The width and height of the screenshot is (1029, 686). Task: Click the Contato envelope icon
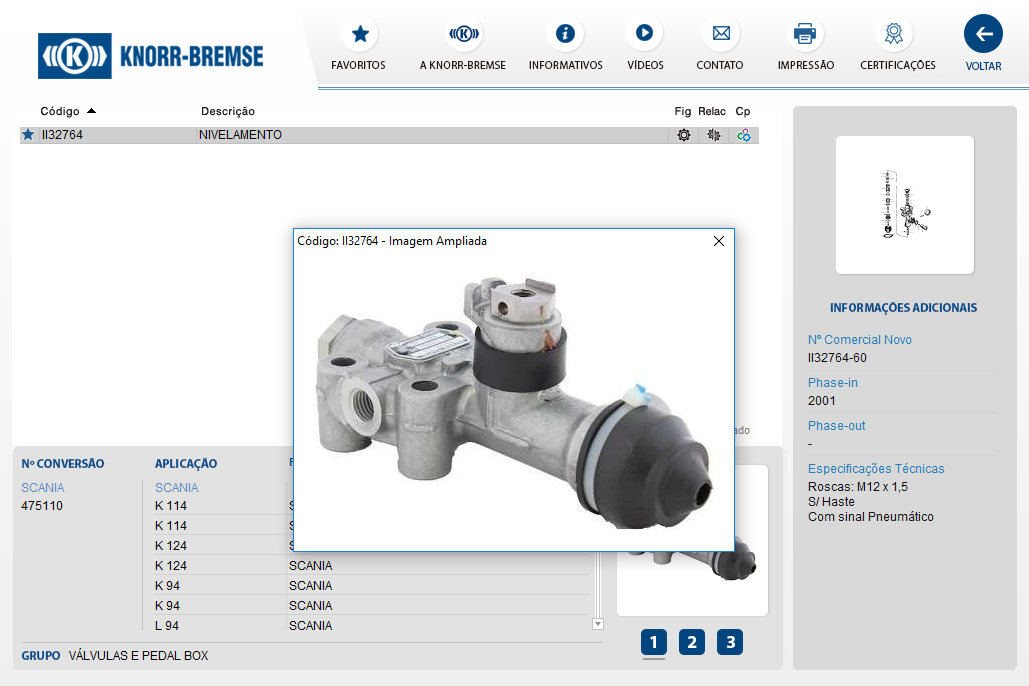click(x=720, y=34)
